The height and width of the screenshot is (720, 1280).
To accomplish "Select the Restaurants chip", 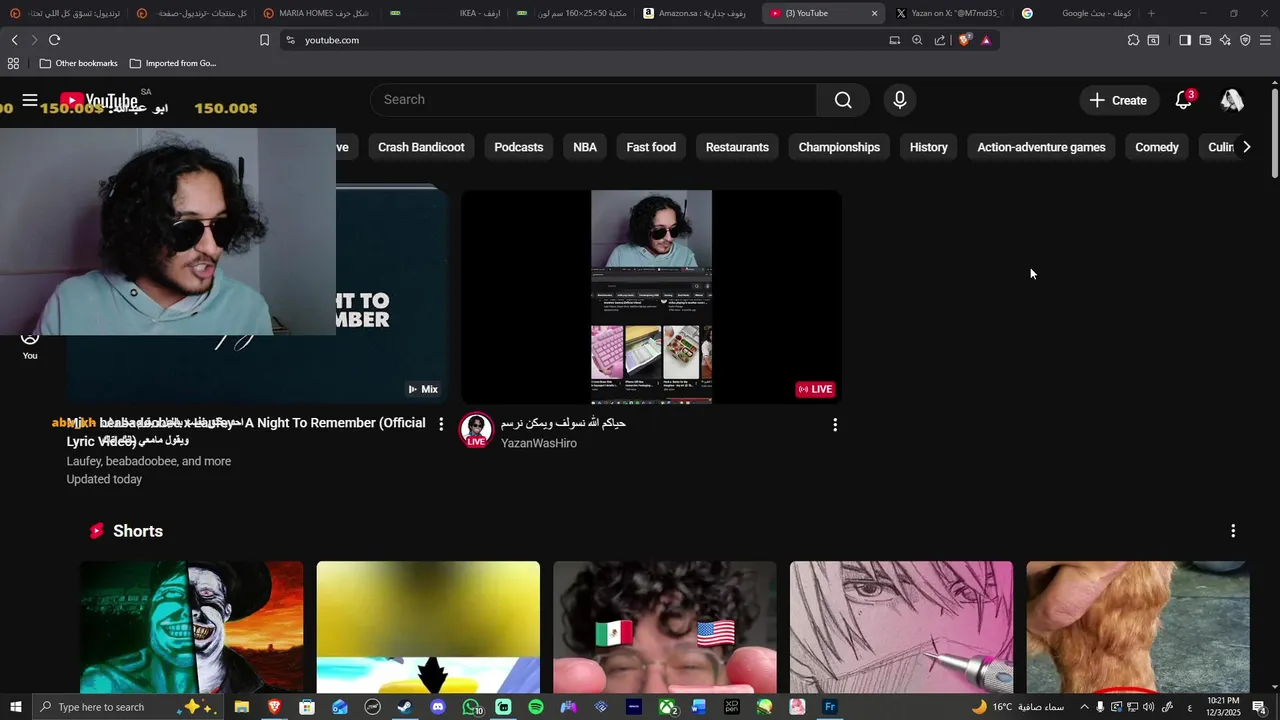I will (x=737, y=147).
